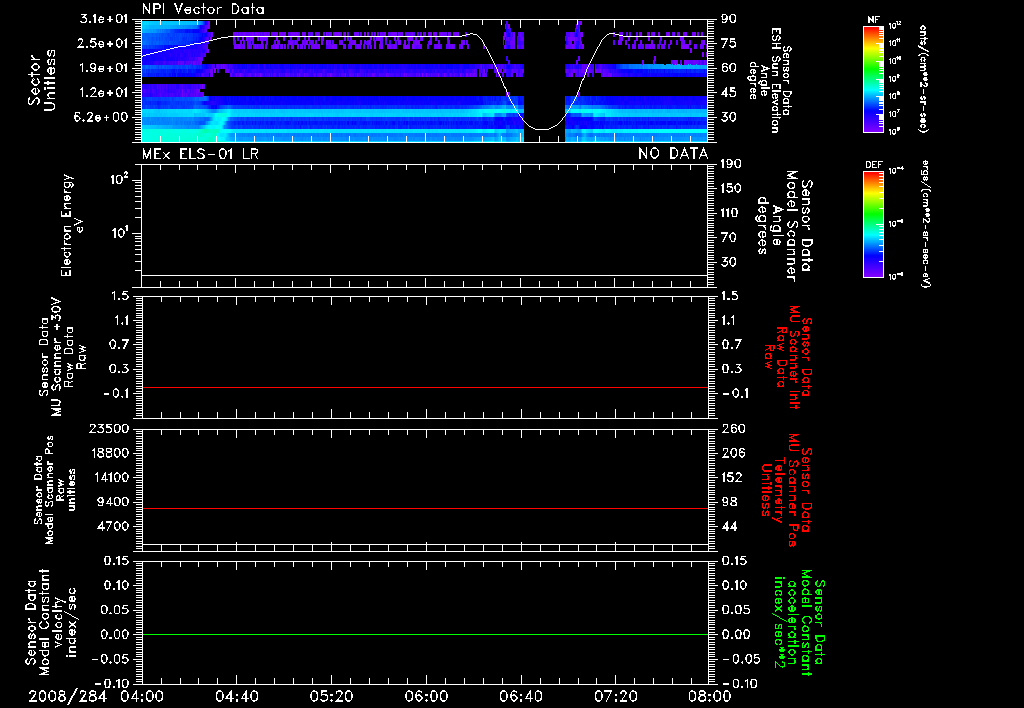The height and width of the screenshot is (708, 1024).
Task: Click the "9400" scanner position tick label
Action: 114,502
